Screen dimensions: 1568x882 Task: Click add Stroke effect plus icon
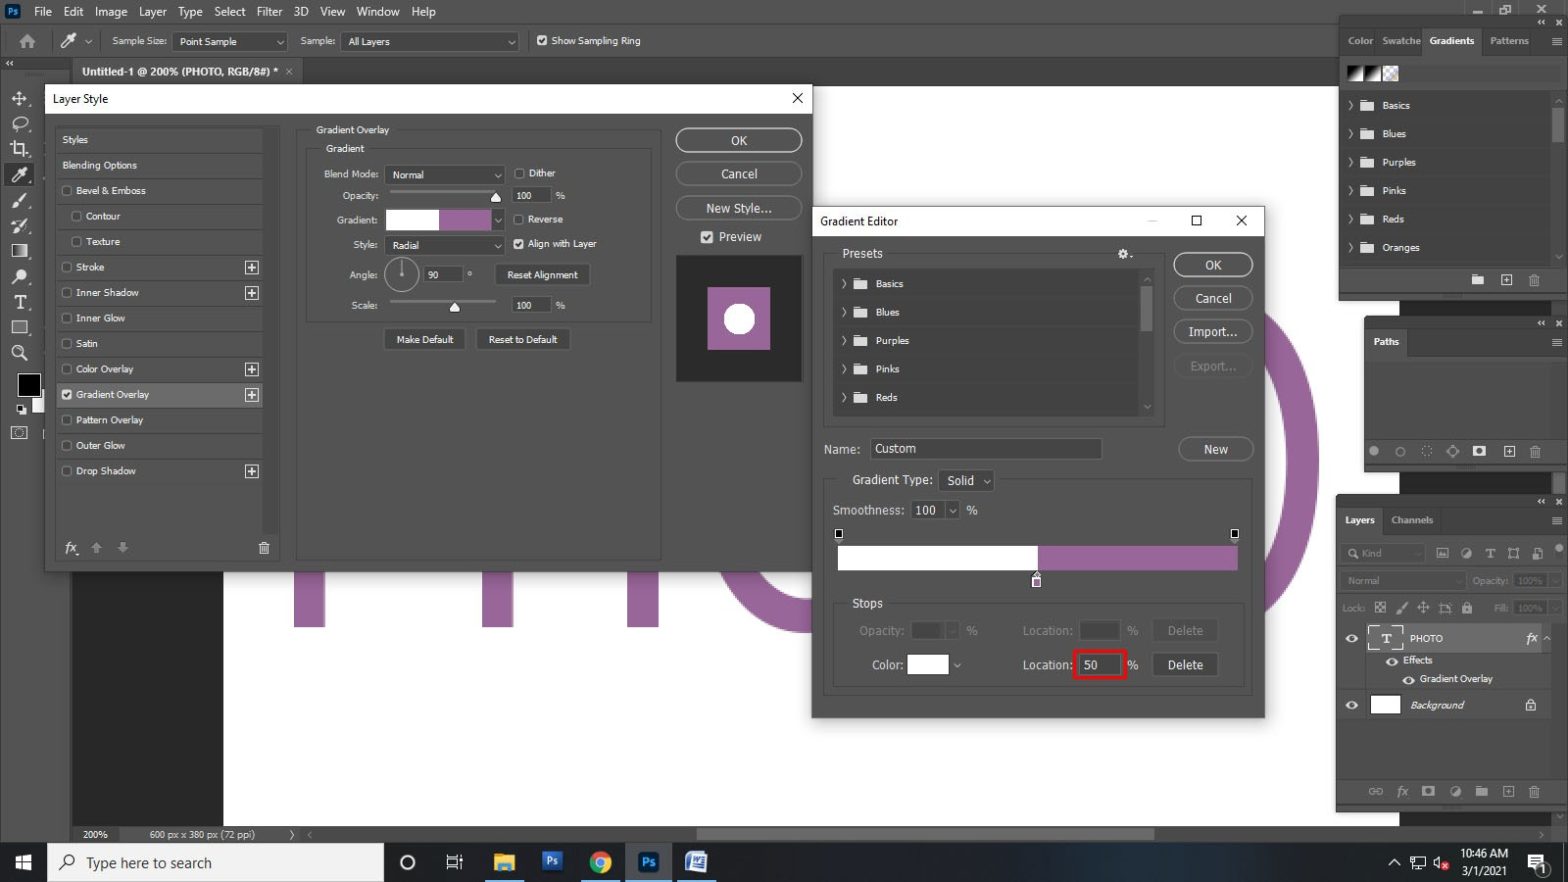(252, 268)
